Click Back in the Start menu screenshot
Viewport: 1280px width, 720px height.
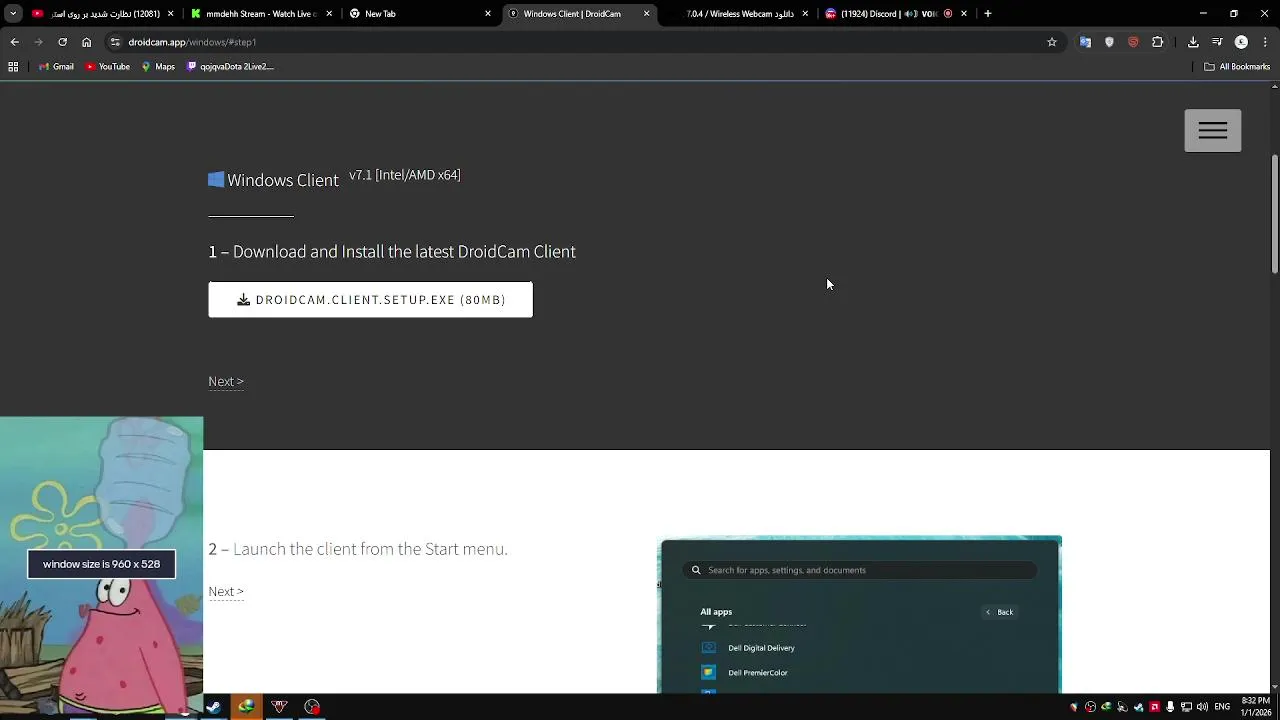999,612
